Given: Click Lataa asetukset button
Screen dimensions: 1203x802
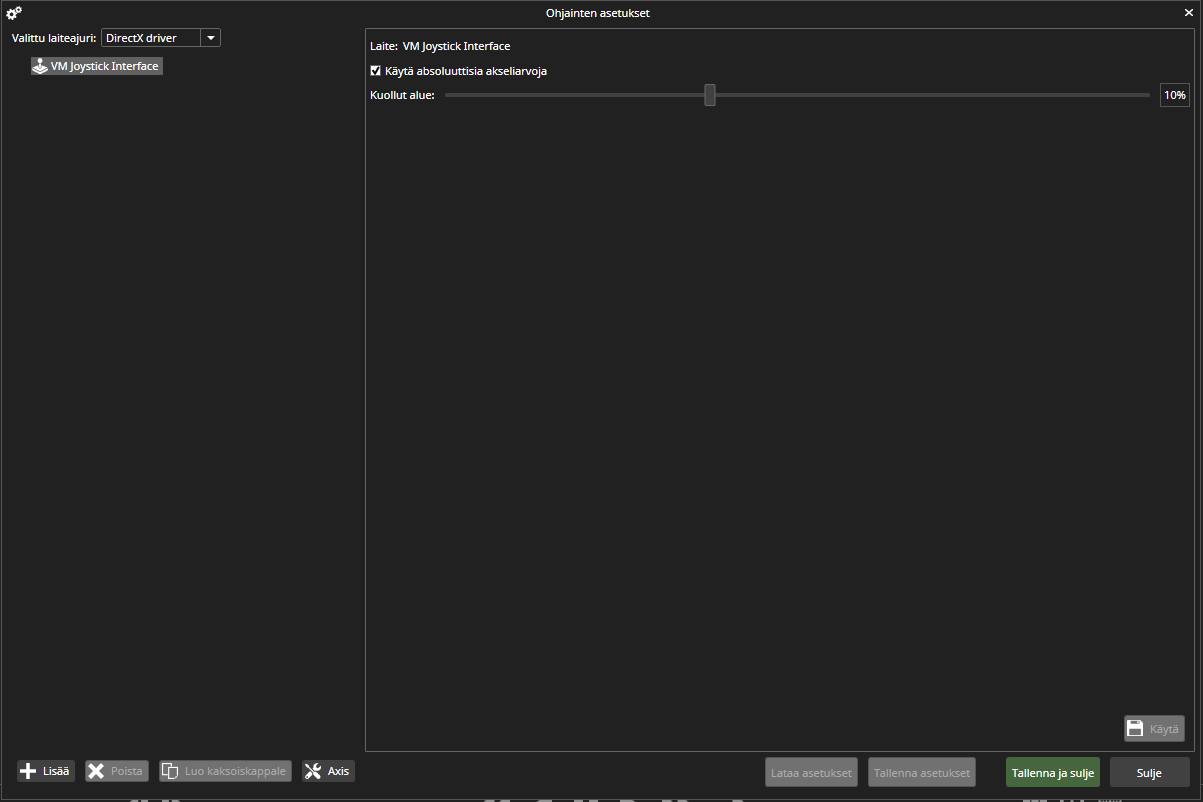Looking at the screenshot, I should [x=812, y=773].
